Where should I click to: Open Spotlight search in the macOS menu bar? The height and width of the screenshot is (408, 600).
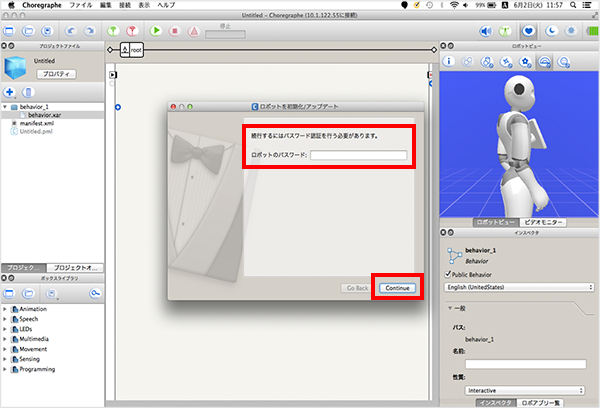click(x=573, y=5)
